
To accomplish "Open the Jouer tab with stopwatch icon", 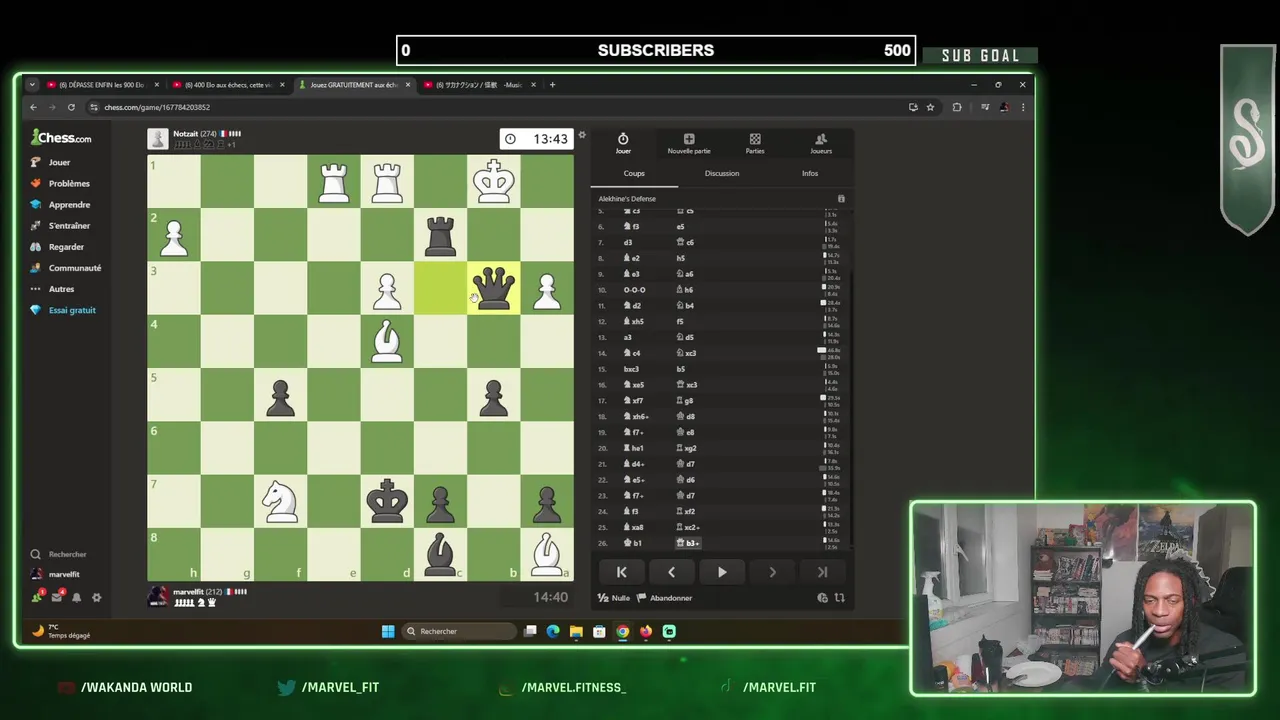I will pos(623,144).
